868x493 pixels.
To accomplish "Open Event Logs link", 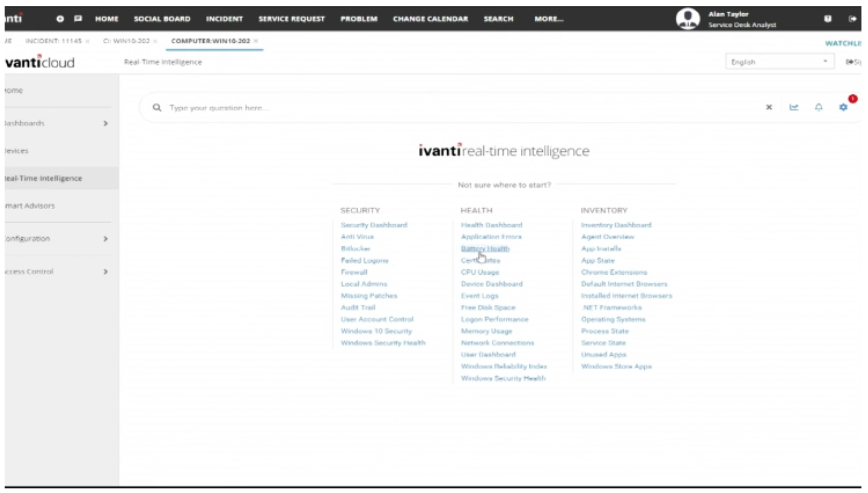I will [x=479, y=296].
